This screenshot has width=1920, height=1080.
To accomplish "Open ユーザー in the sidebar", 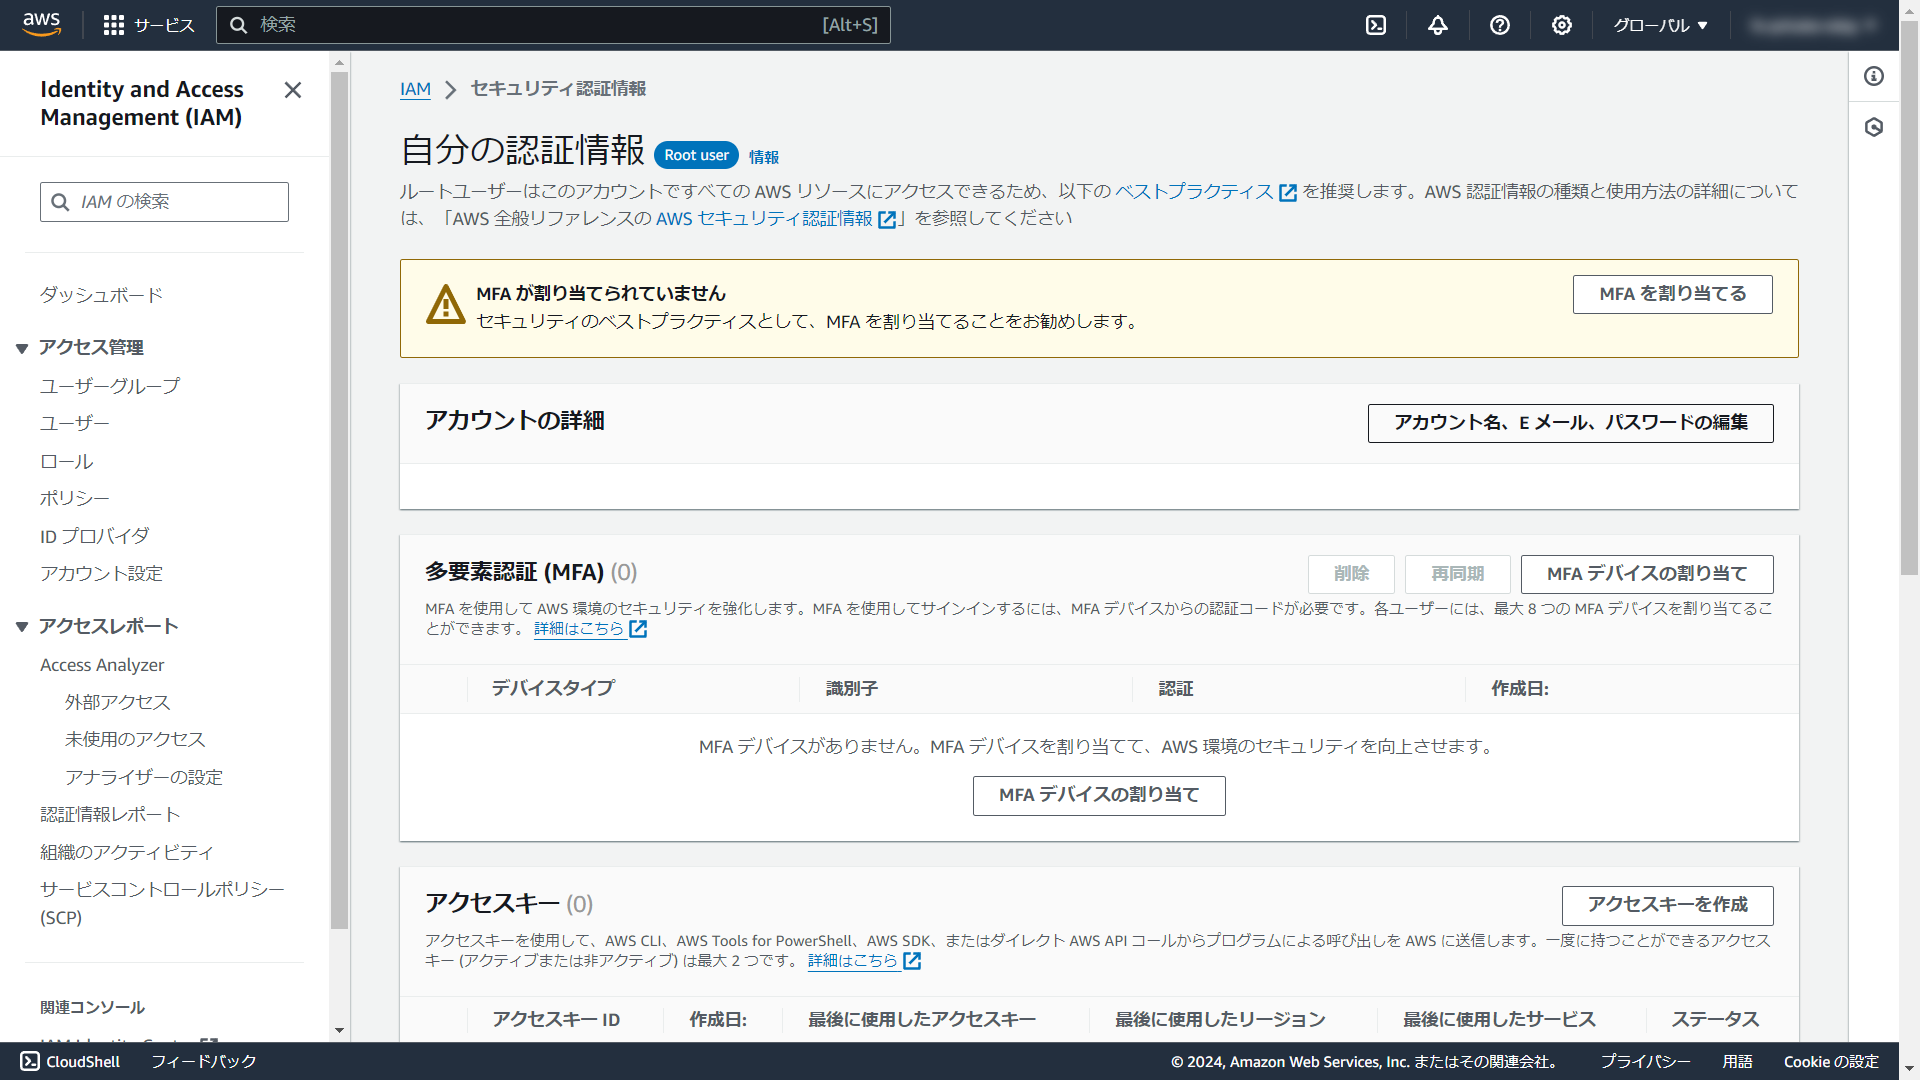I will coord(75,423).
